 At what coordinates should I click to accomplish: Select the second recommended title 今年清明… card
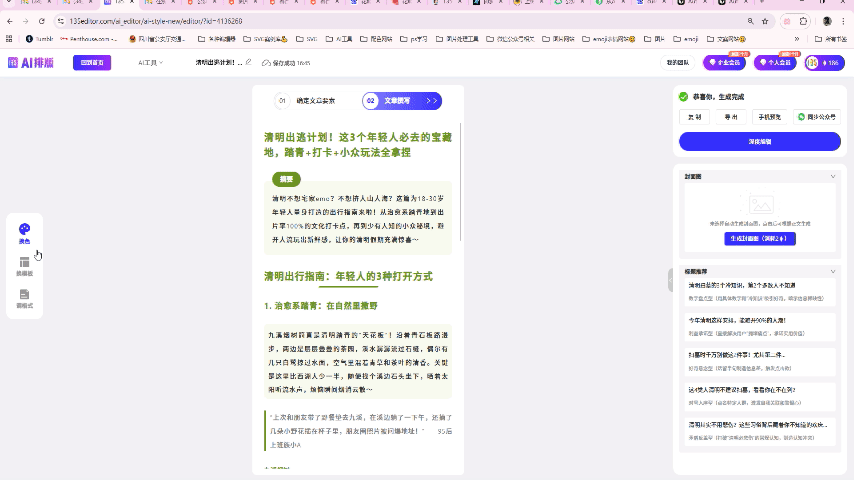(760, 326)
